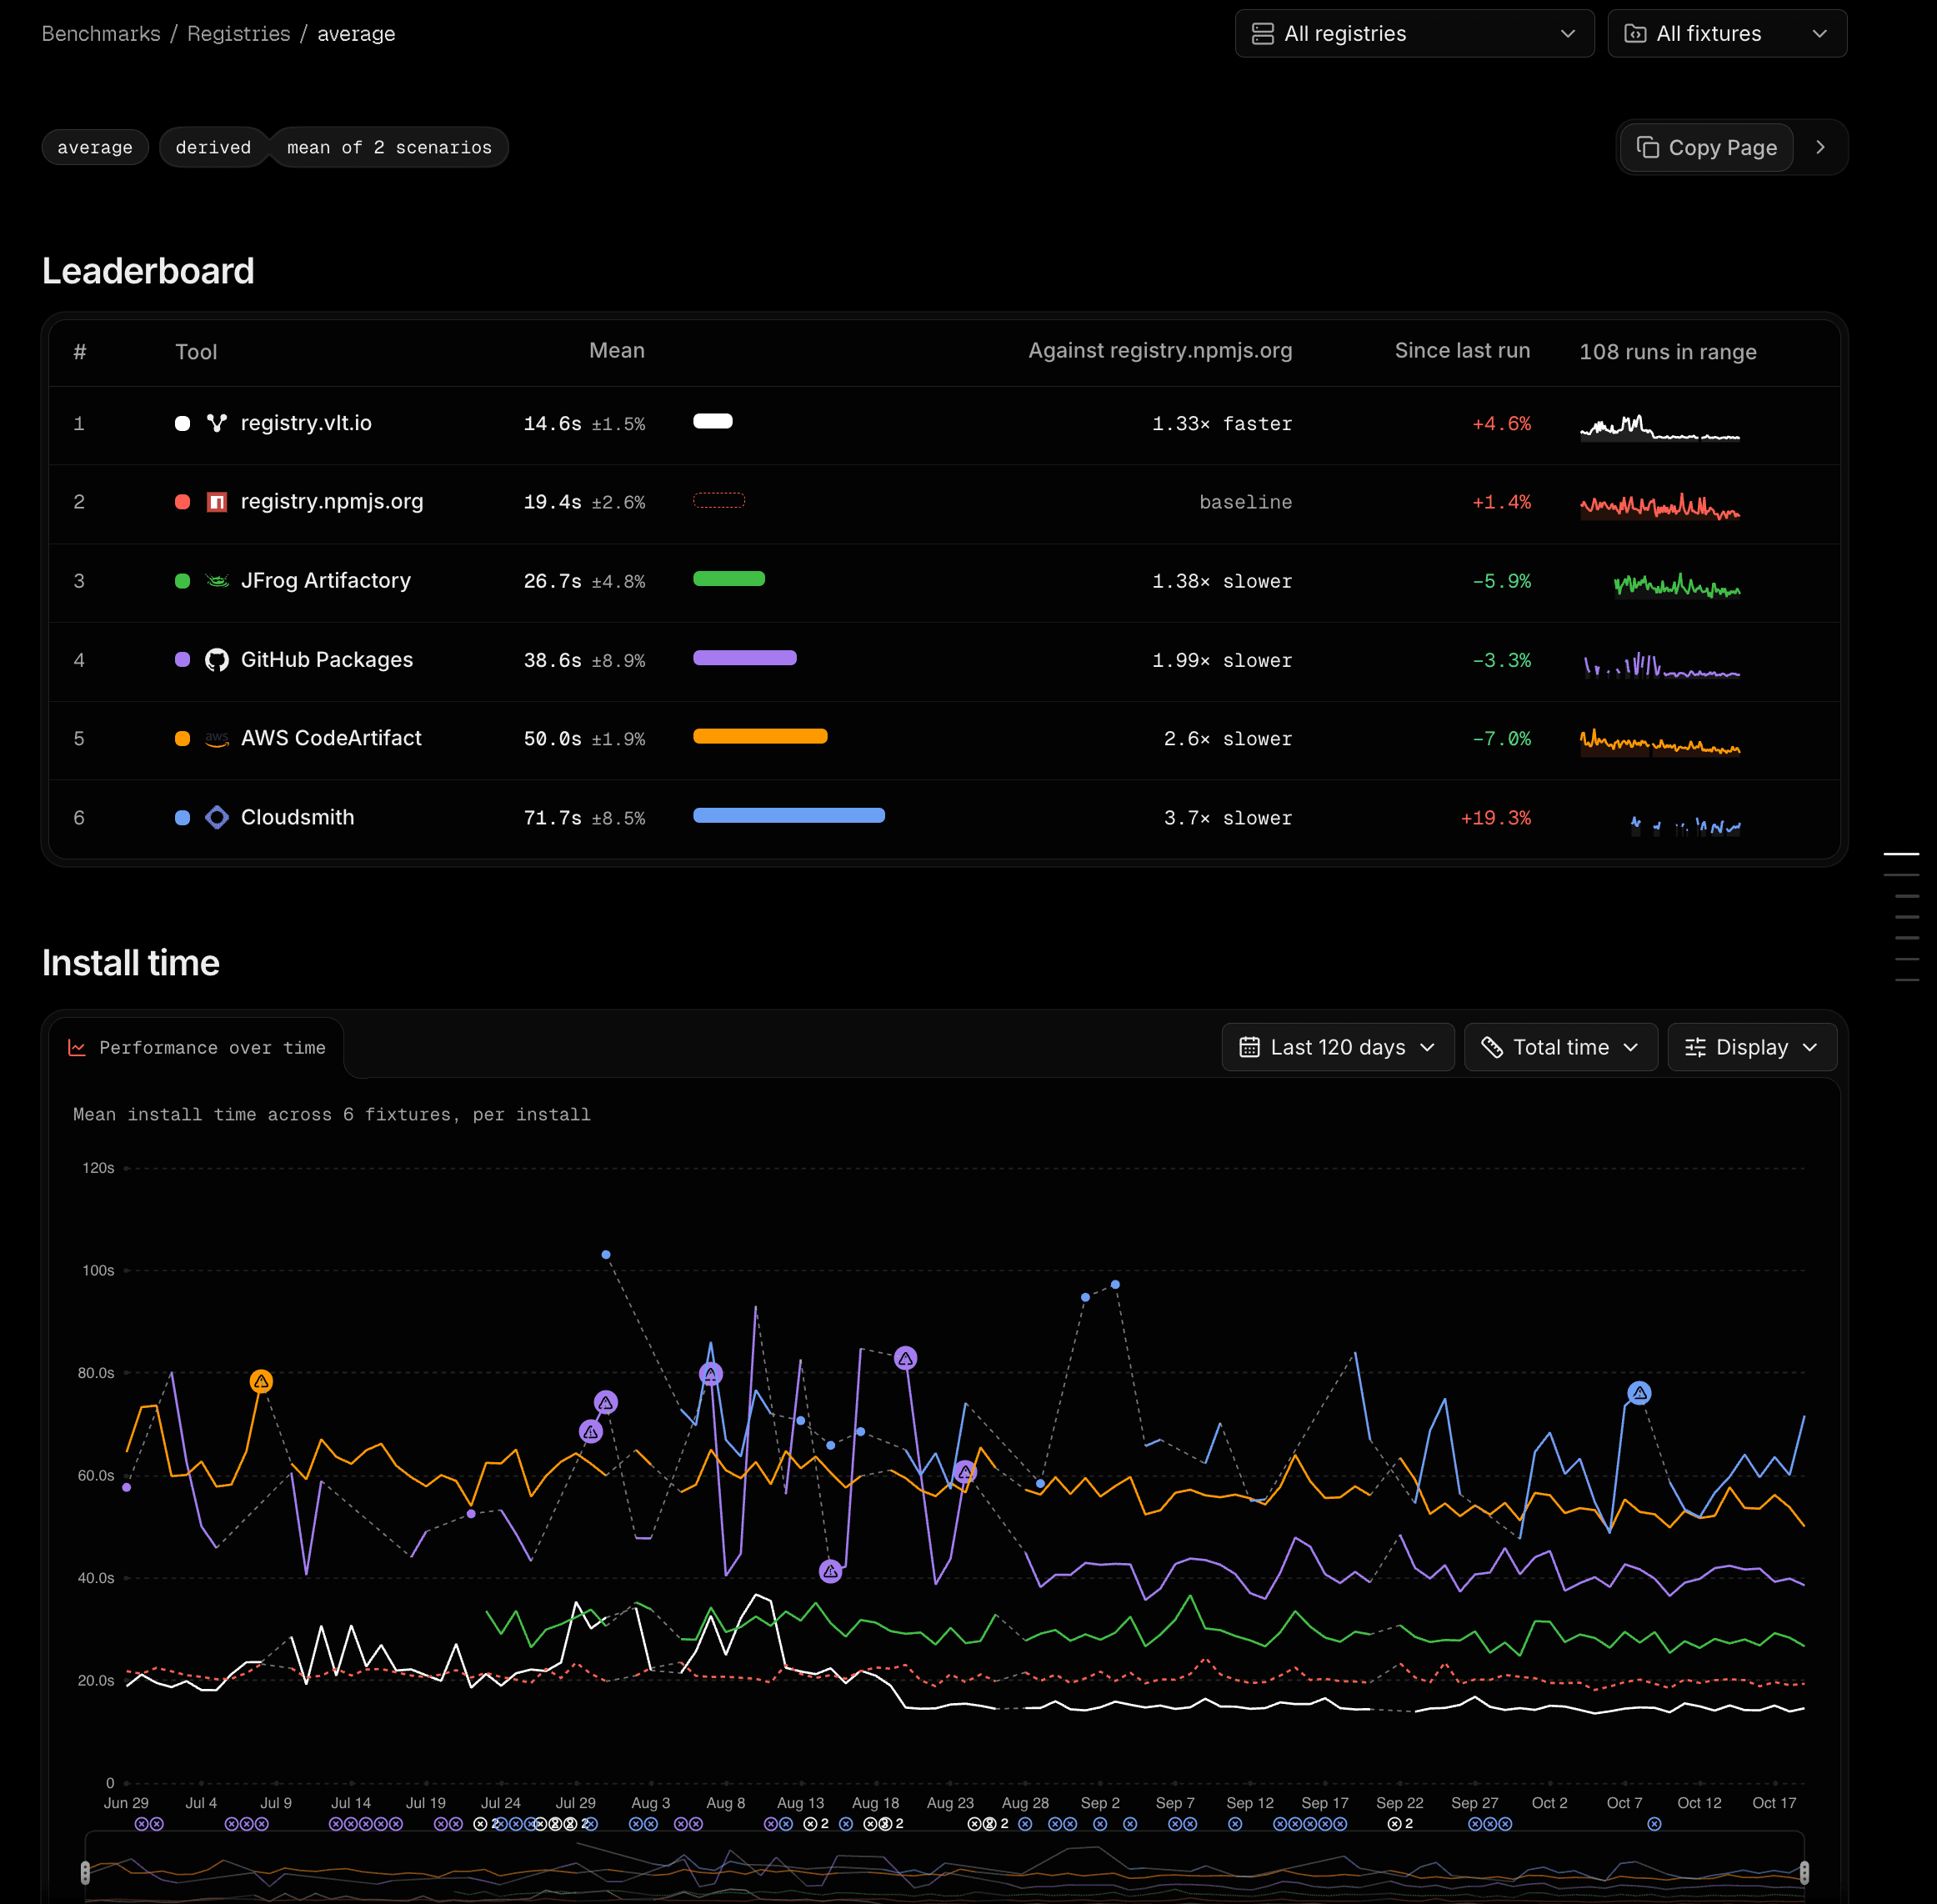This screenshot has width=1937, height=1904.
Task: Click the AWS CodeArtifact logo icon
Action: [216, 739]
